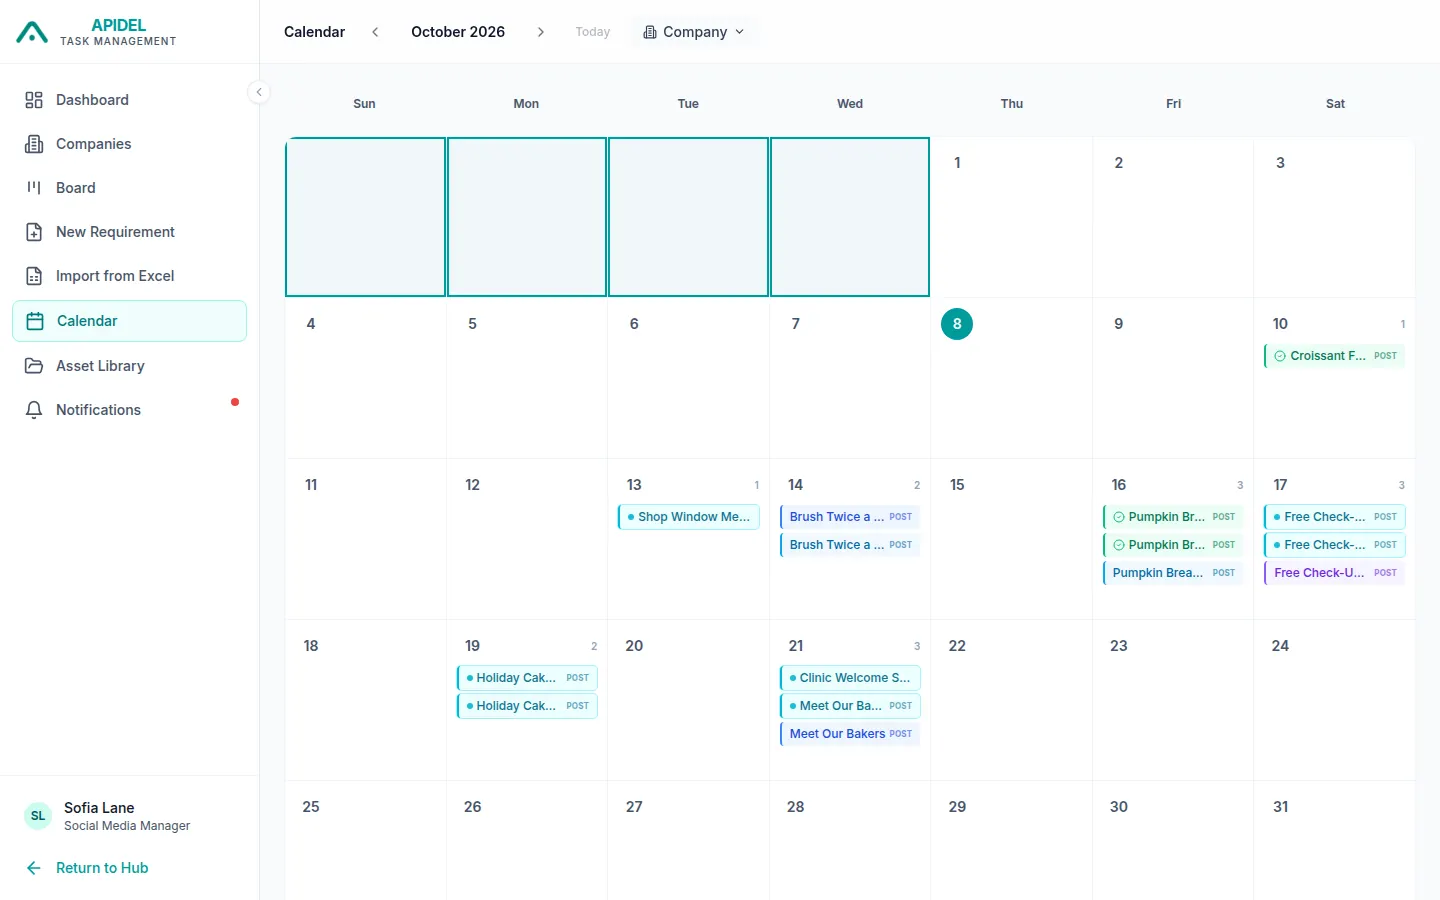The width and height of the screenshot is (1440, 900).
Task: Click the Companies building icon in sidebar
Action: coord(34,144)
